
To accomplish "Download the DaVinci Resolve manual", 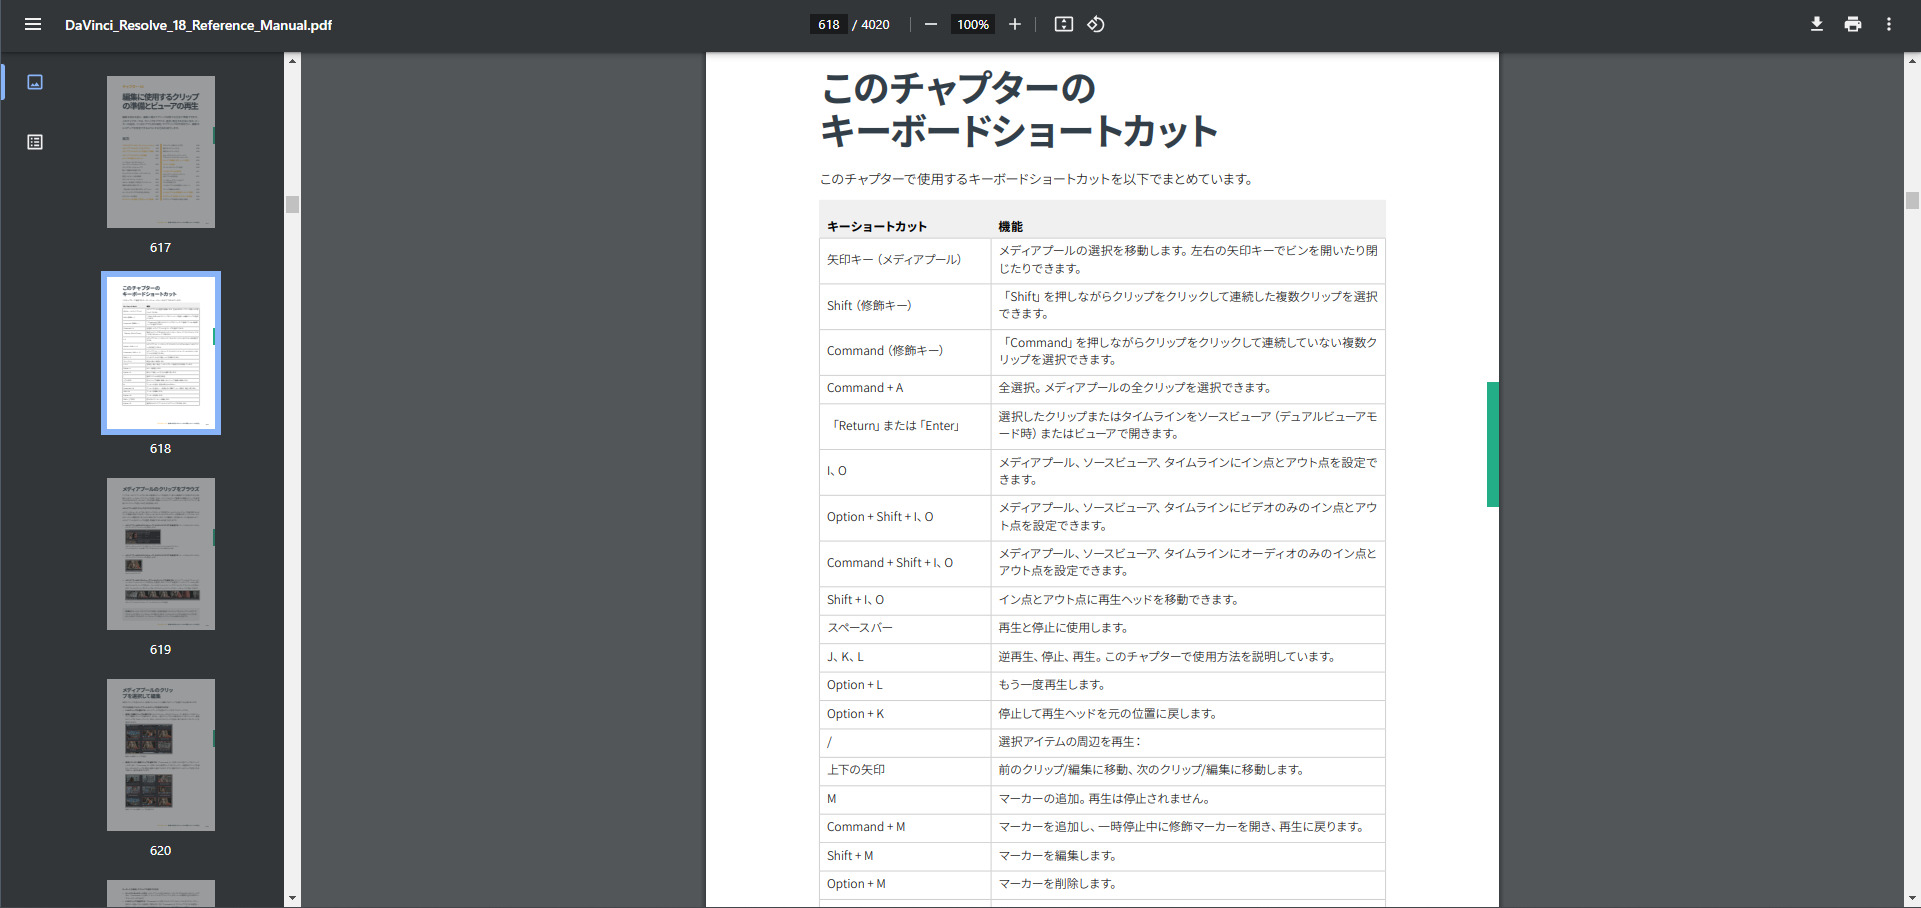I will (1817, 24).
